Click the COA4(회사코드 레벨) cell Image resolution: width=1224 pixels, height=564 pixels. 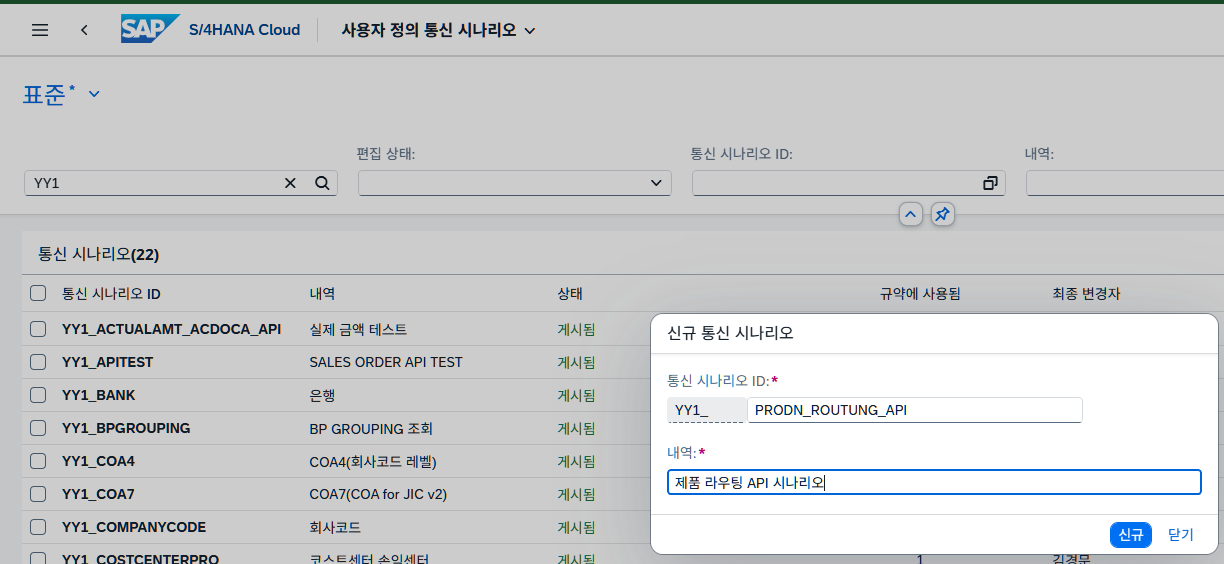(373, 461)
